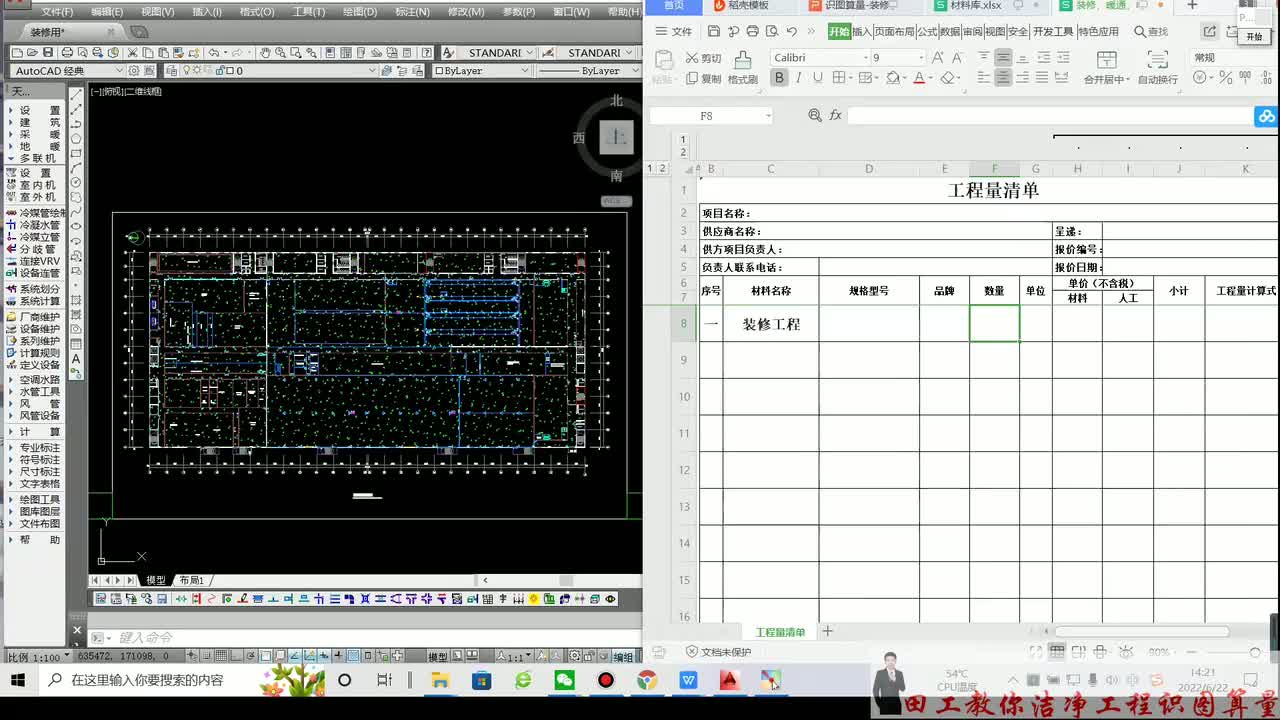This screenshot has height=720, width=1280.
Task: Add a new sheet with plus button
Action: 827,631
